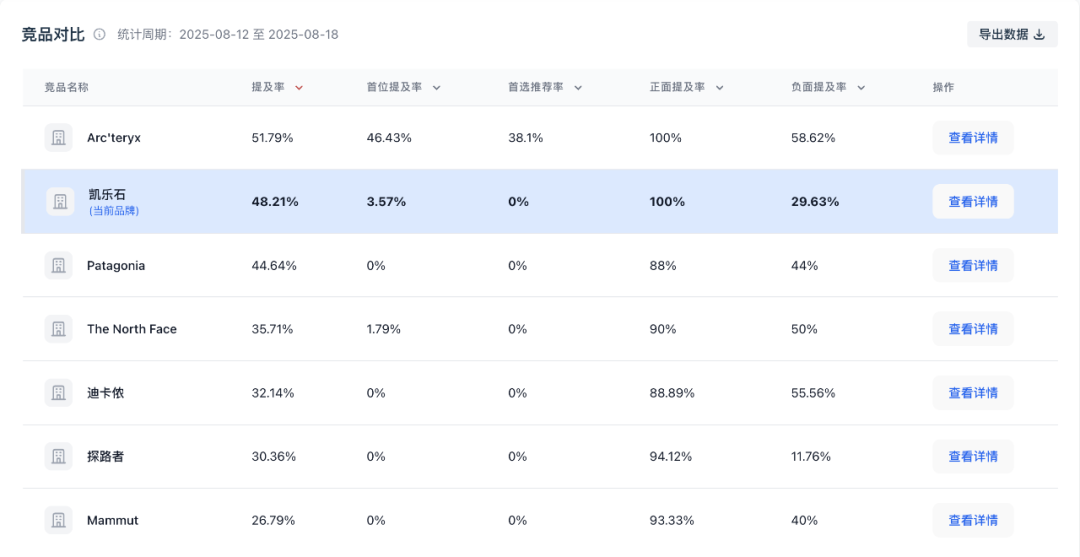Select the 探路者 competitor name

click(105, 456)
